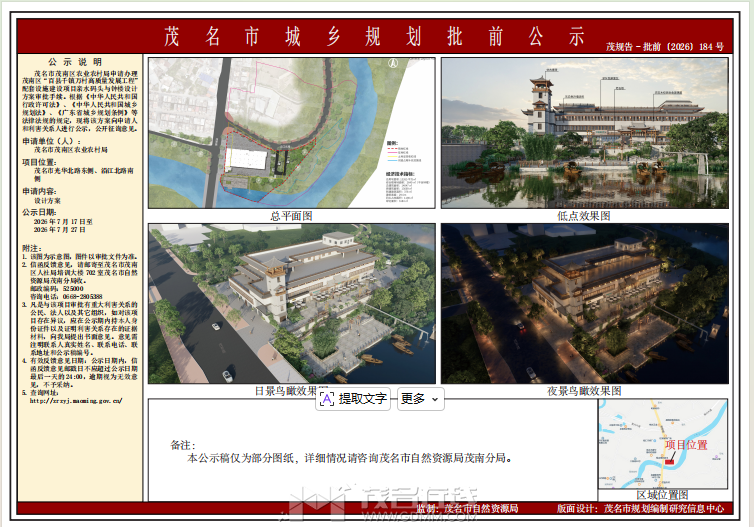Click the 总平面图 caption
Image resolution: width=754 pixels, height=527 pixels.
click(x=291, y=216)
